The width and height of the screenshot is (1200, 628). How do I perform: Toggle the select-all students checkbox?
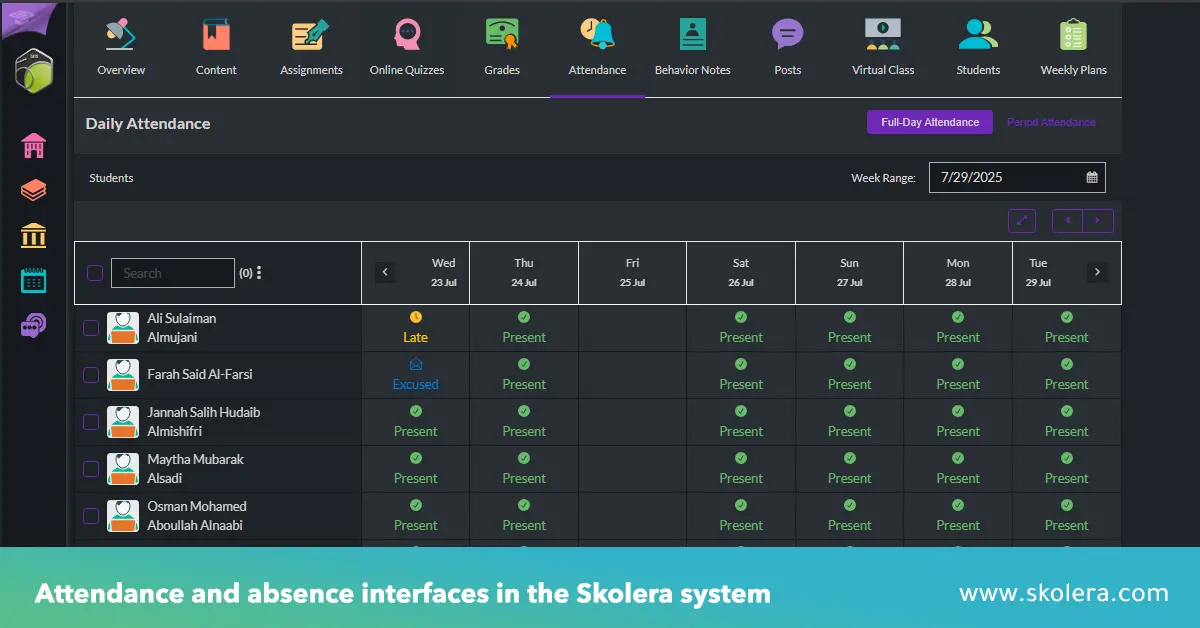click(x=95, y=273)
